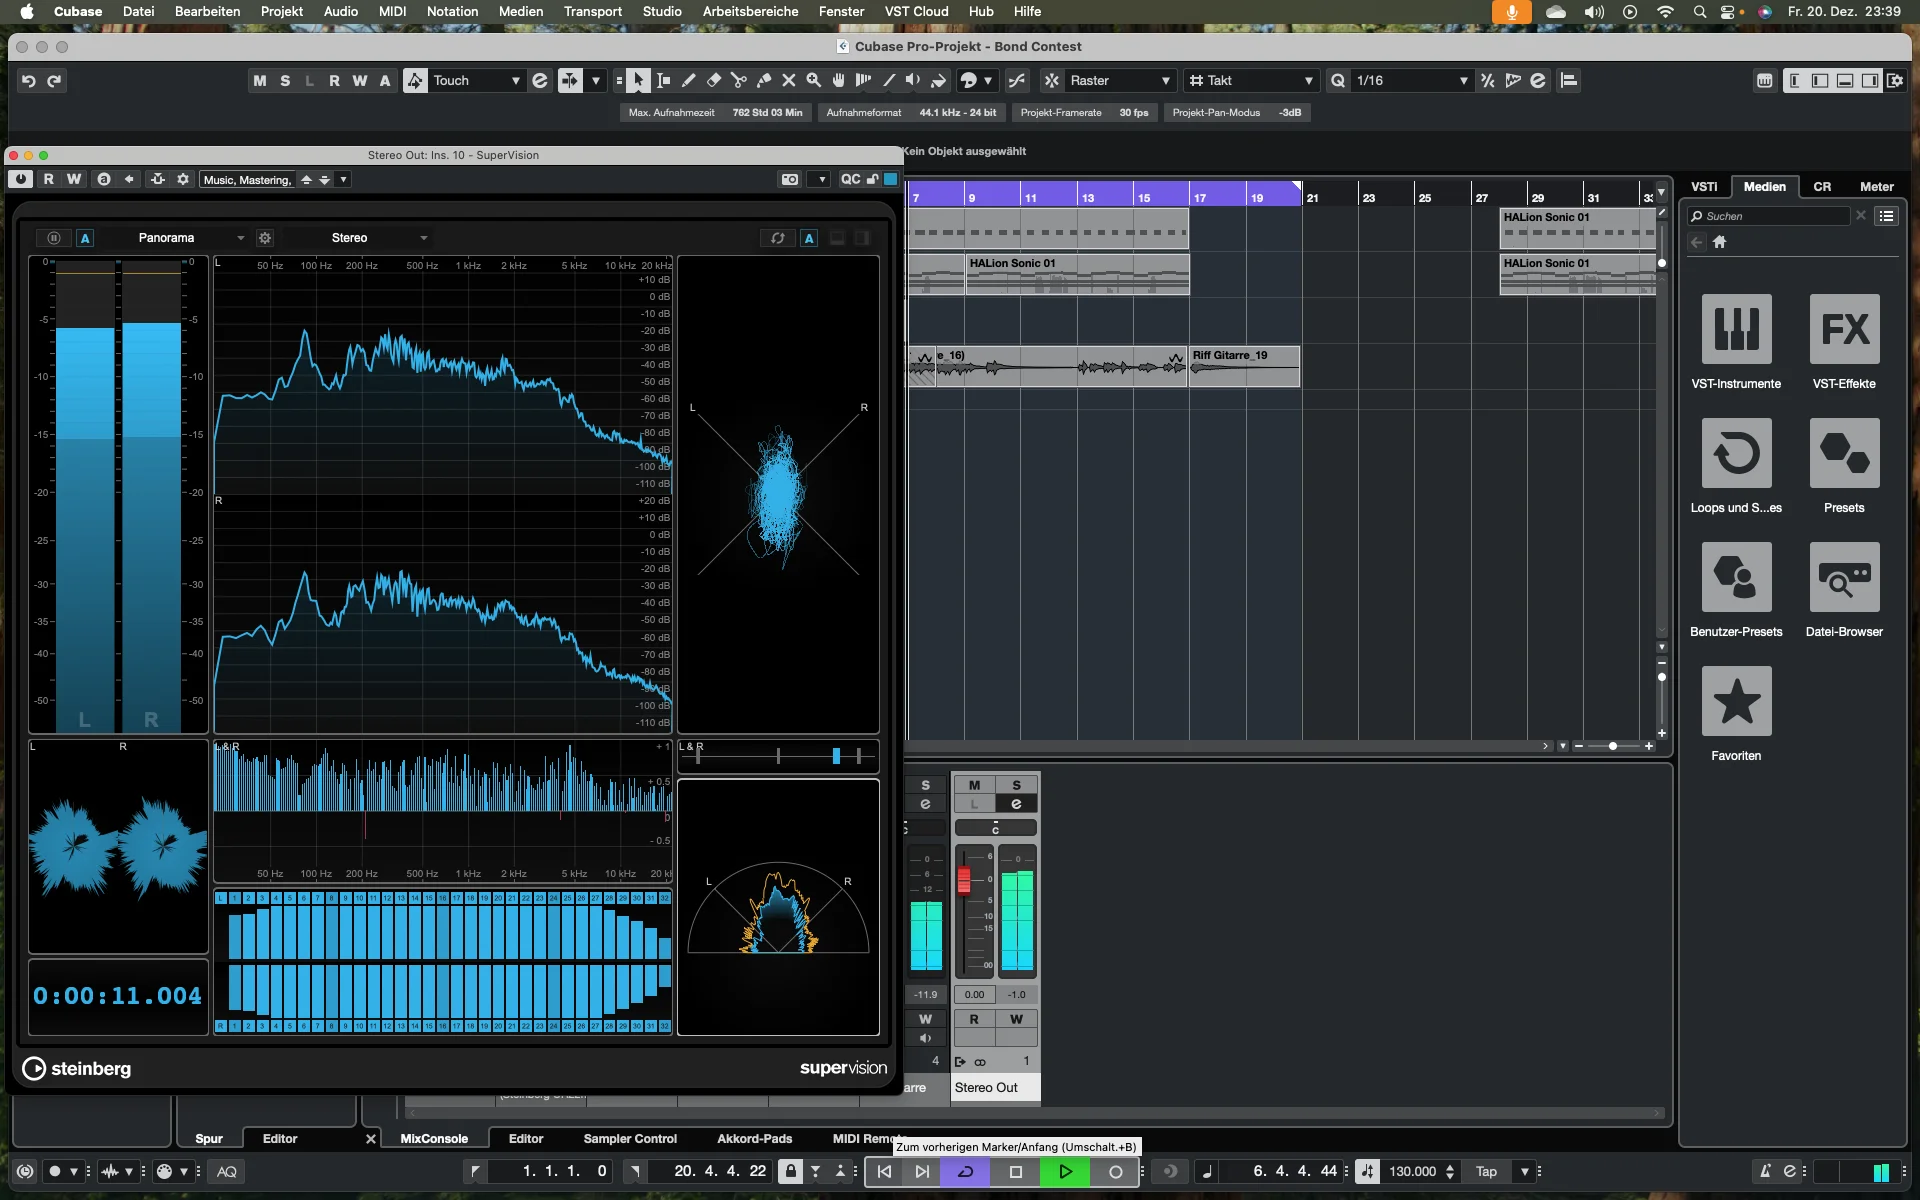This screenshot has height=1200, width=1920.
Task: Click the AQ auto-quantize button
Action: click(227, 1171)
